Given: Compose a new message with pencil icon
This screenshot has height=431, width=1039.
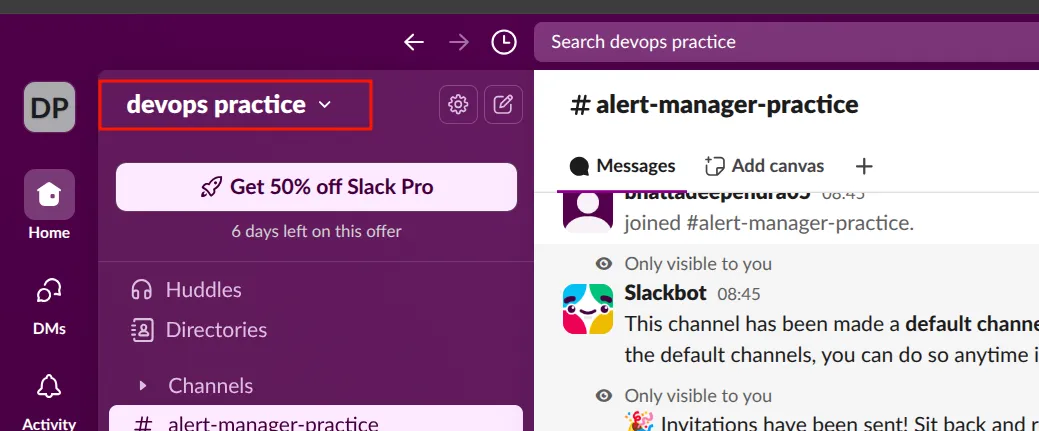Looking at the screenshot, I should [503, 104].
